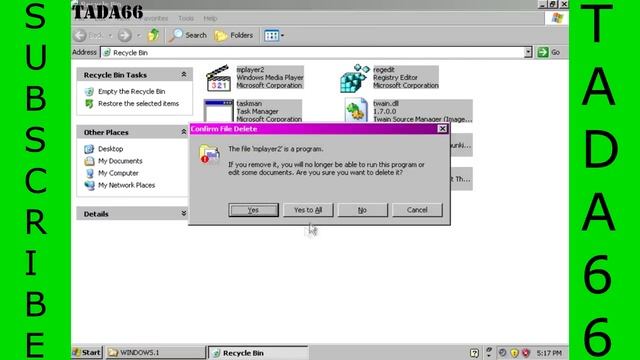Click the yellow security shield tray icon
640x360 pixels.
[514, 353]
